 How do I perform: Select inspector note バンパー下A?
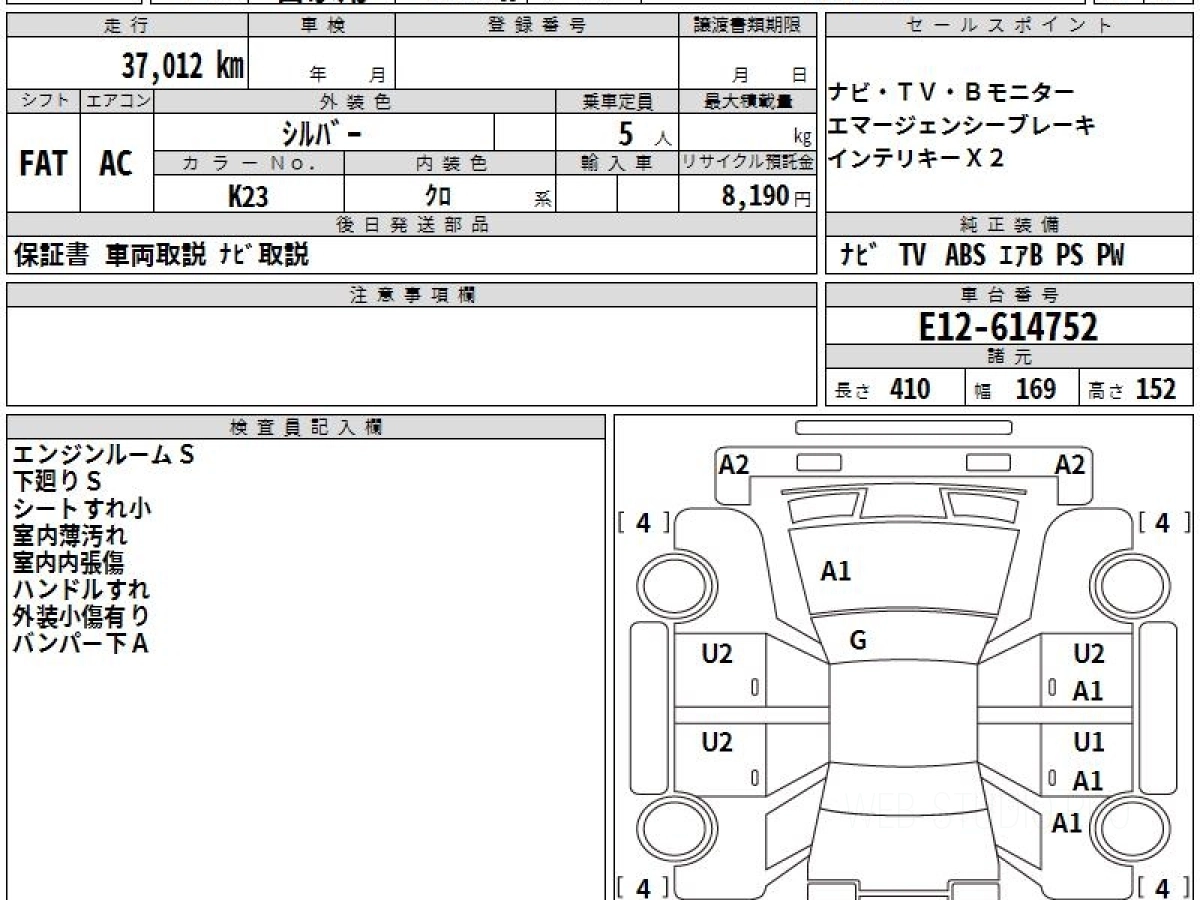coord(81,643)
